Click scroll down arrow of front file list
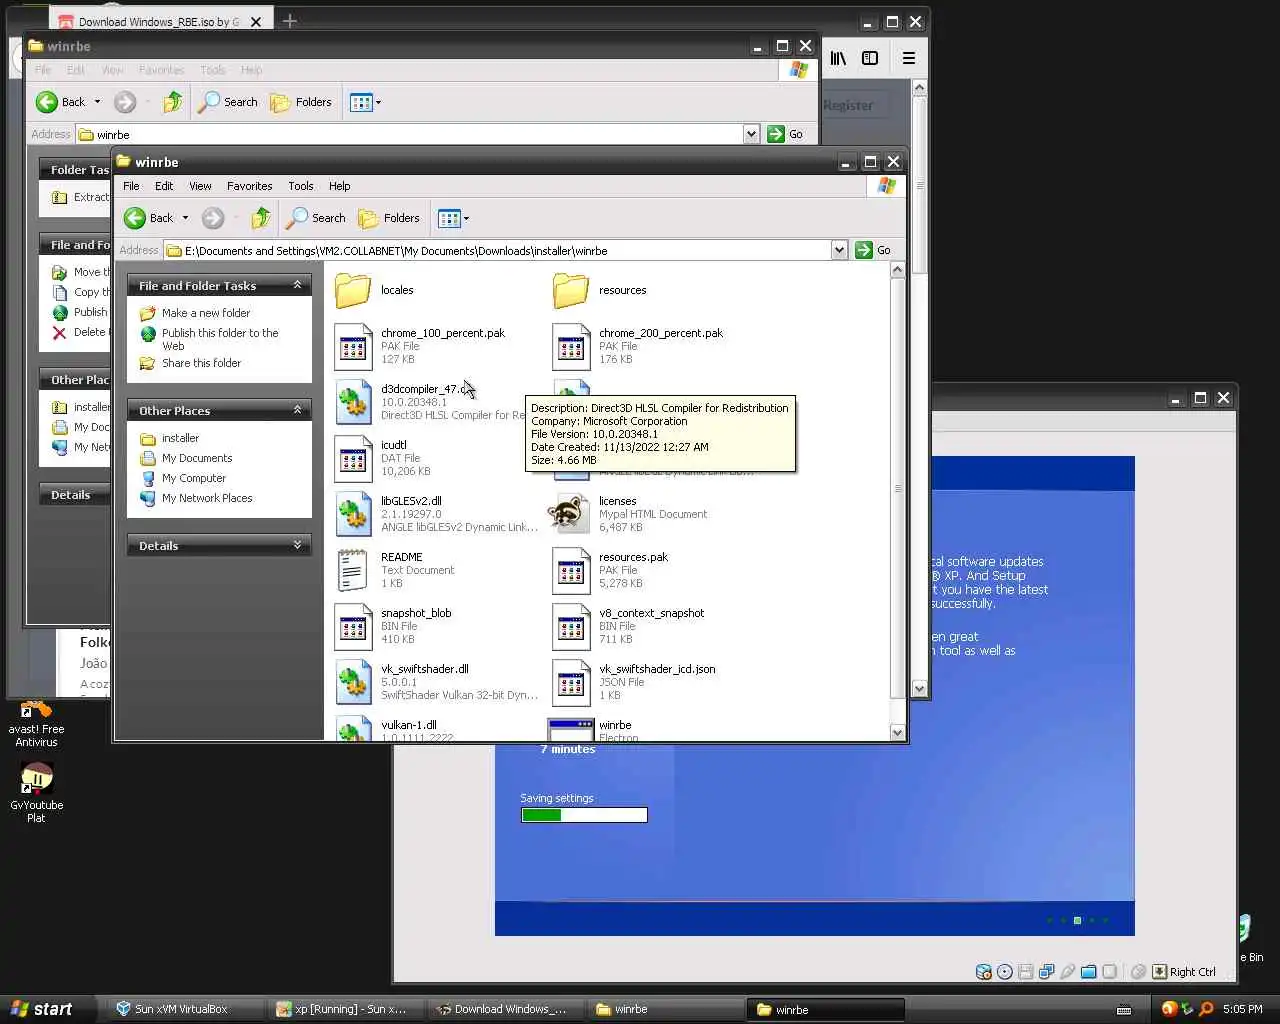The height and width of the screenshot is (1024, 1280). pyautogui.click(x=897, y=732)
